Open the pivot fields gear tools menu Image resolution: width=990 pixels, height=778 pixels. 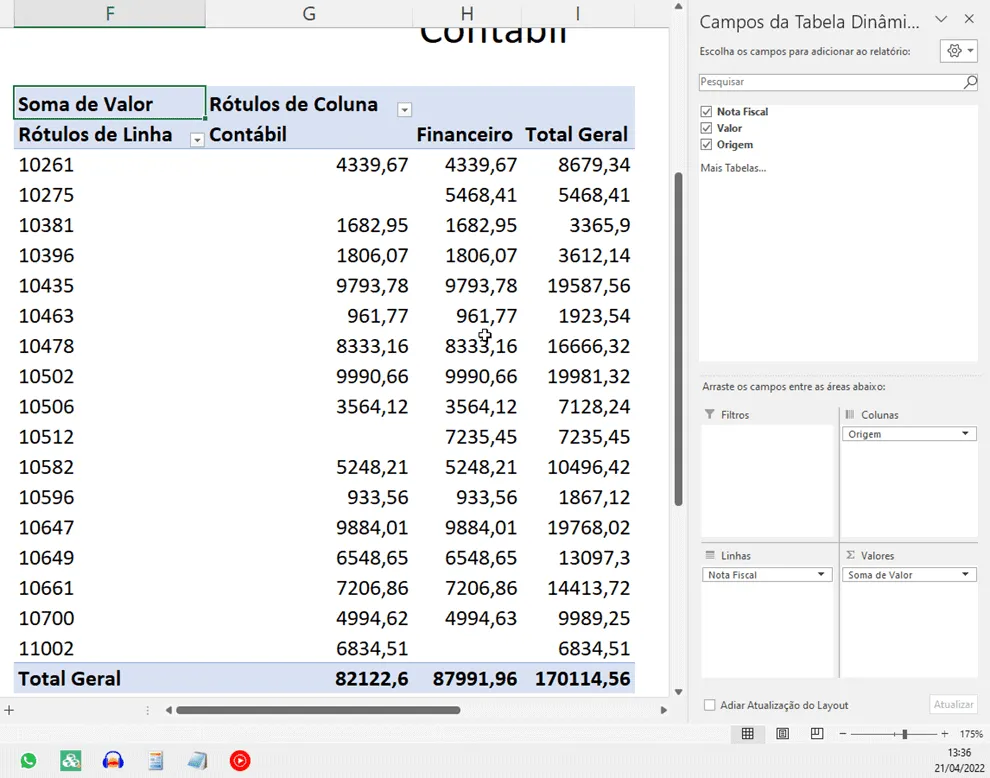pyautogui.click(x=959, y=51)
